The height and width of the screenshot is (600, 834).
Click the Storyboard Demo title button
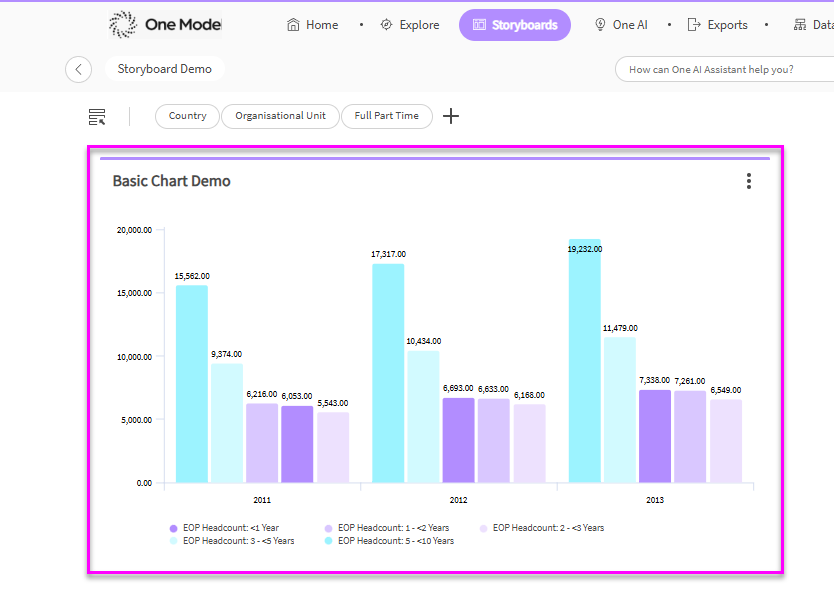(x=164, y=69)
